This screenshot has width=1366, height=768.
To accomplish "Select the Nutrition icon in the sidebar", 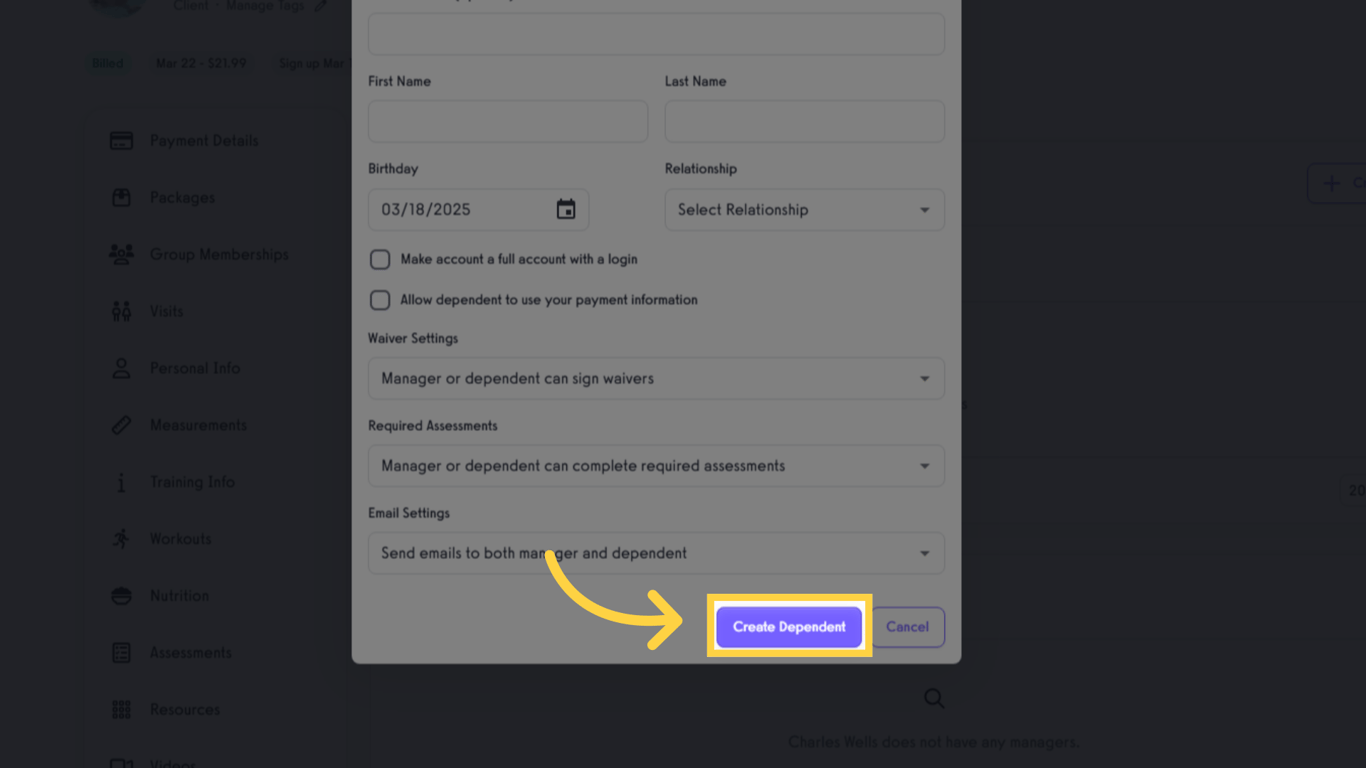I will tap(120, 595).
